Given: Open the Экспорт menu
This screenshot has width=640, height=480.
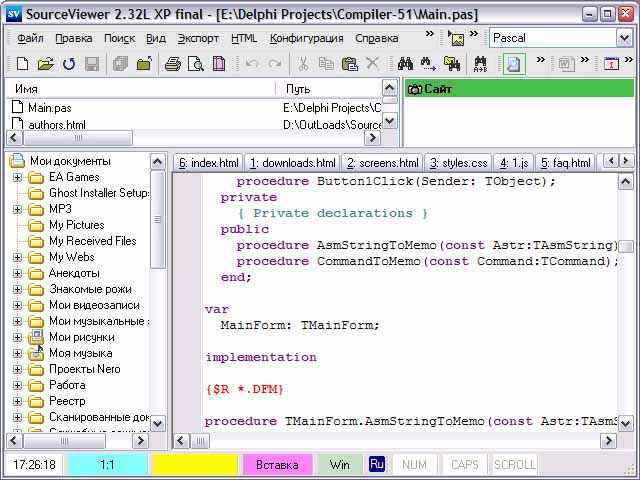Looking at the screenshot, I should [x=198, y=38].
